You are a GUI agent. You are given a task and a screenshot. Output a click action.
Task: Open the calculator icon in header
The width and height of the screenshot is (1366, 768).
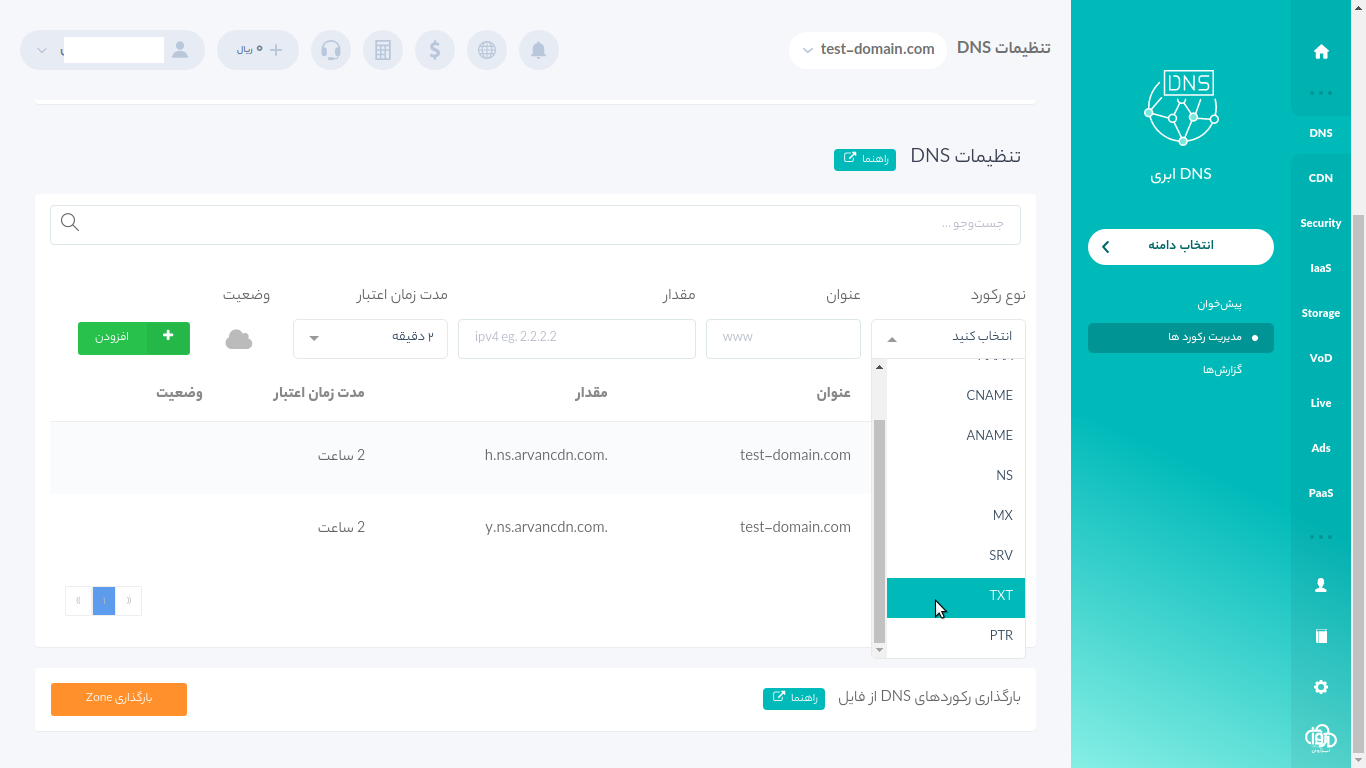pyautogui.click(x=383, y=50)
